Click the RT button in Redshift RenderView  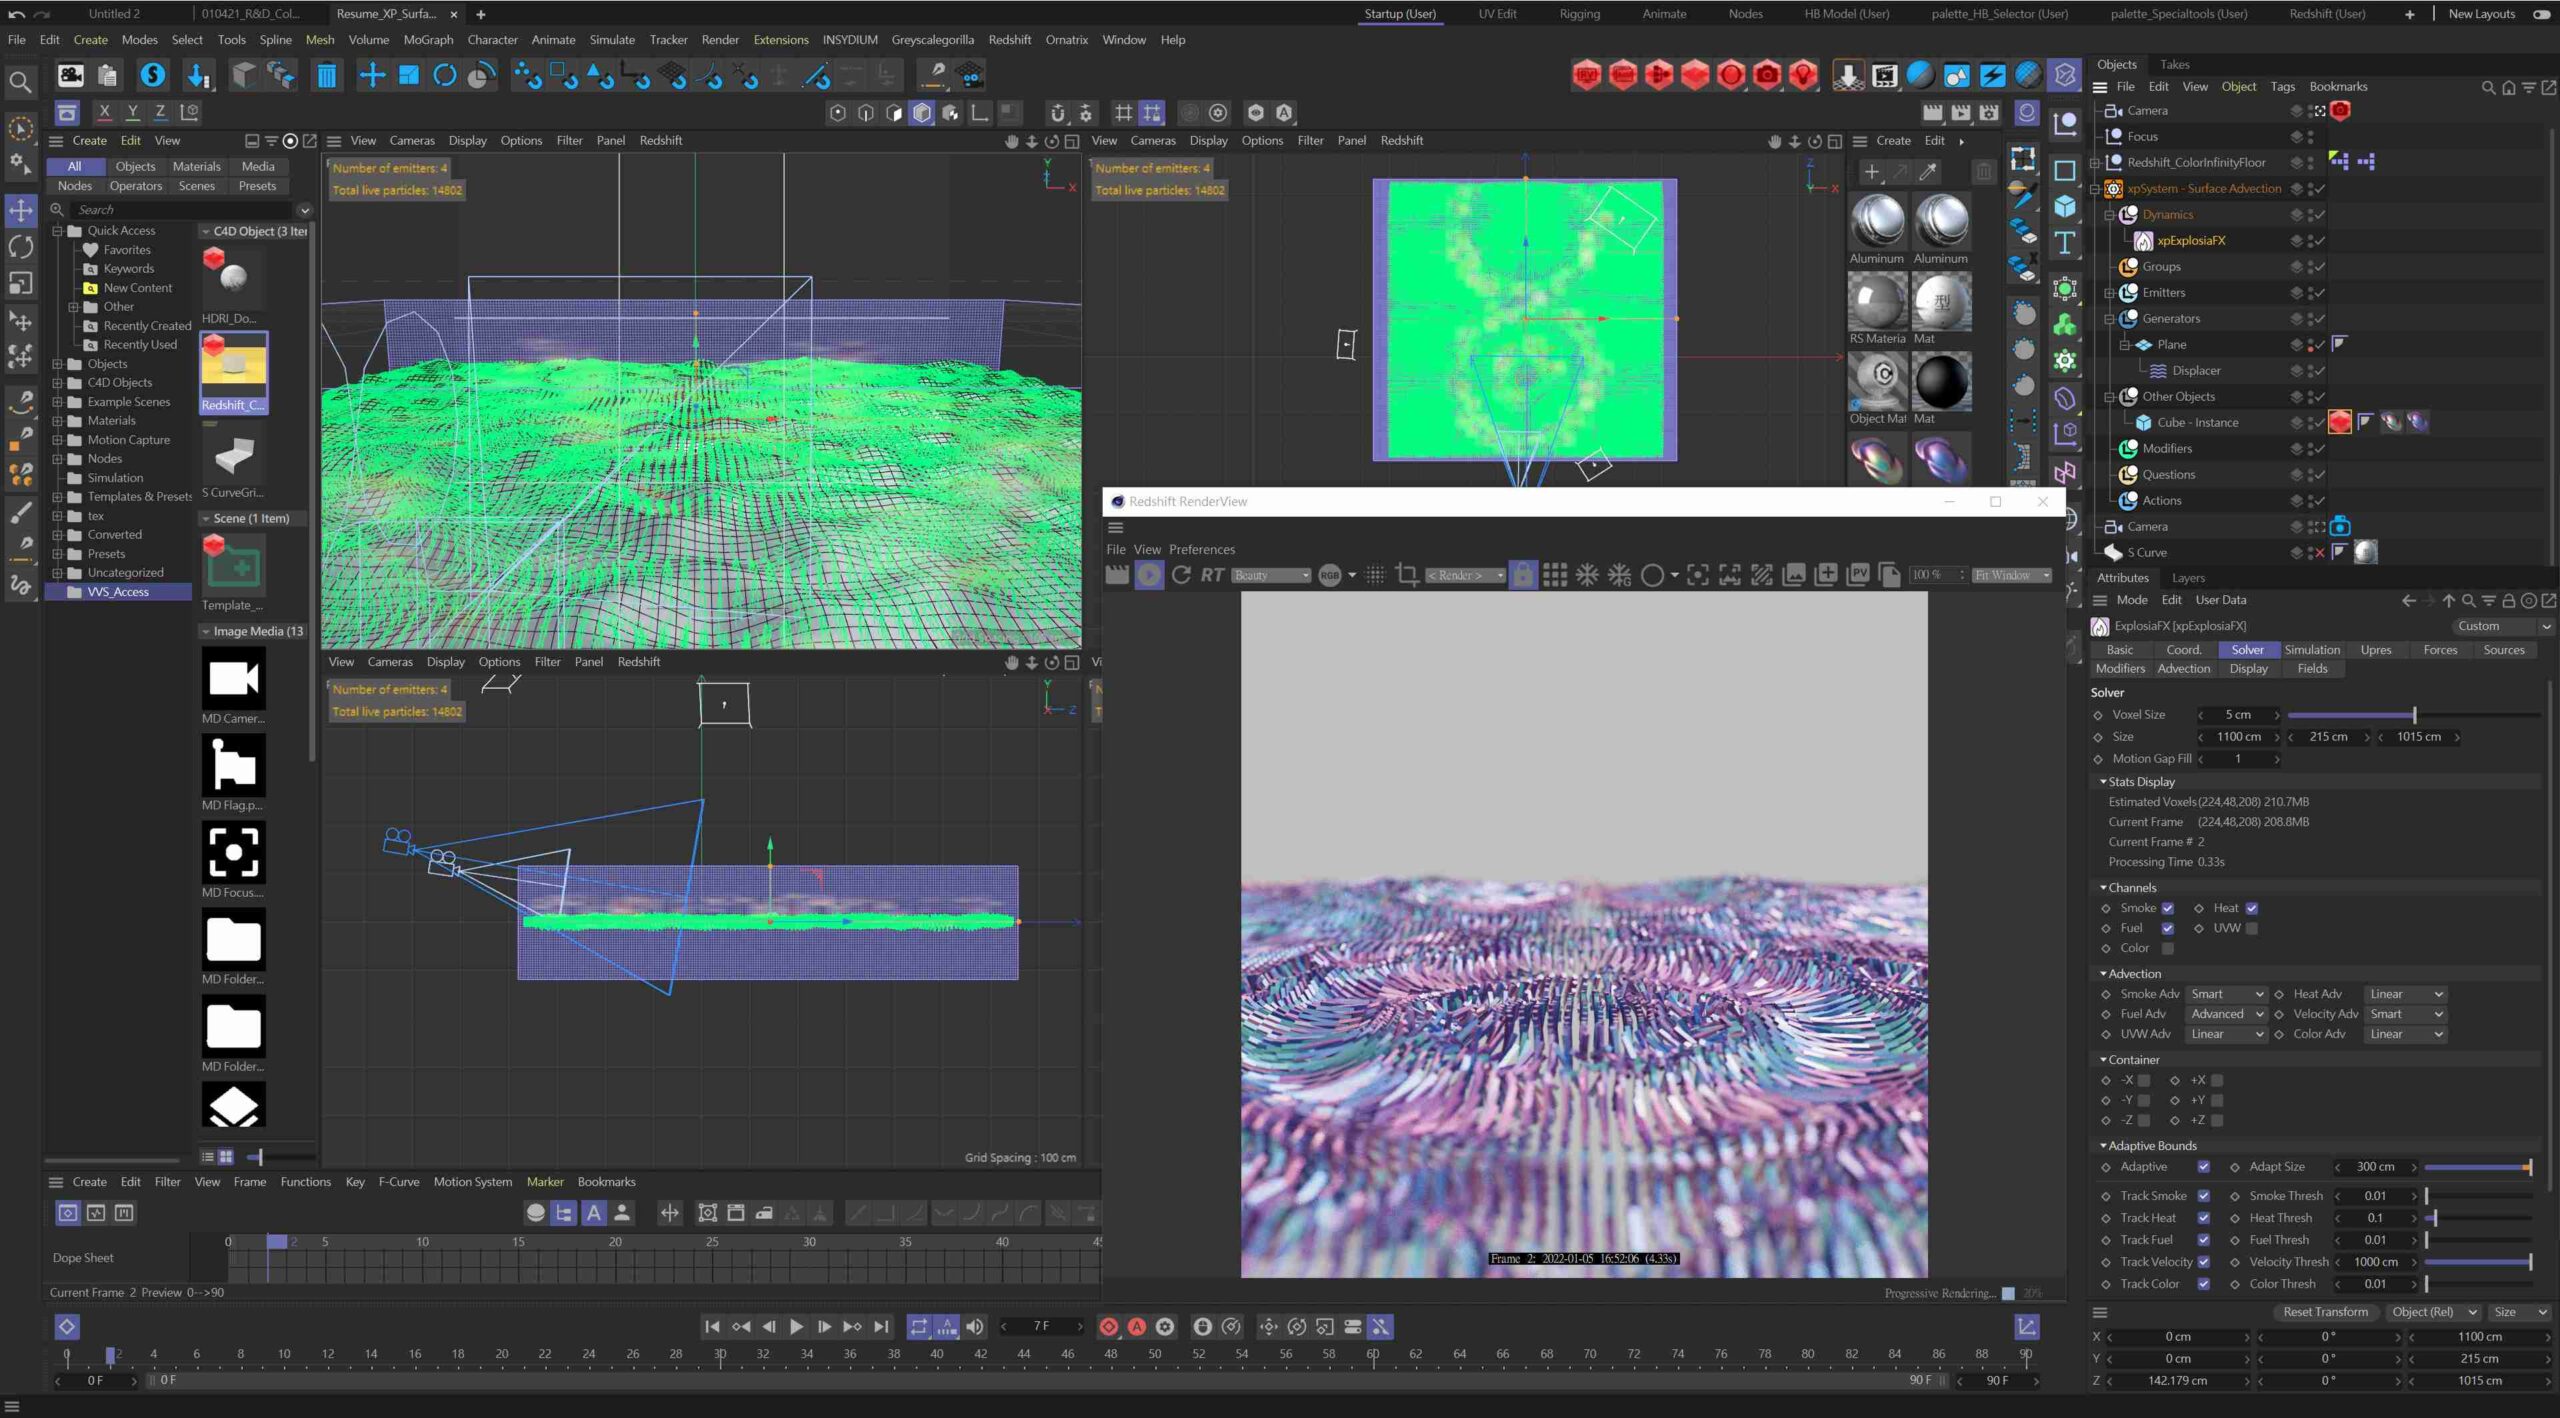click(x=1212, y=575)
